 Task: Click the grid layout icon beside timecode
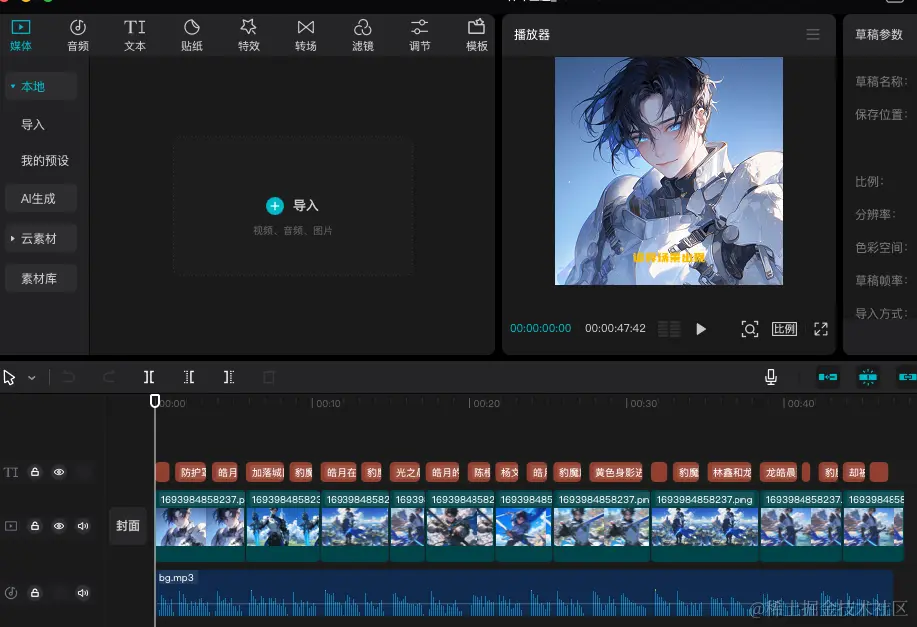669,329
